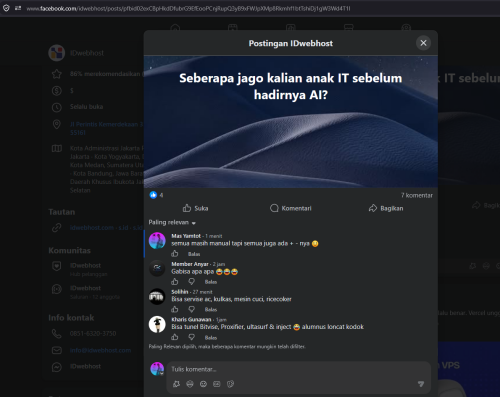Open the 1 jam timestamp

pyautogui.click(x=221, y=320)
